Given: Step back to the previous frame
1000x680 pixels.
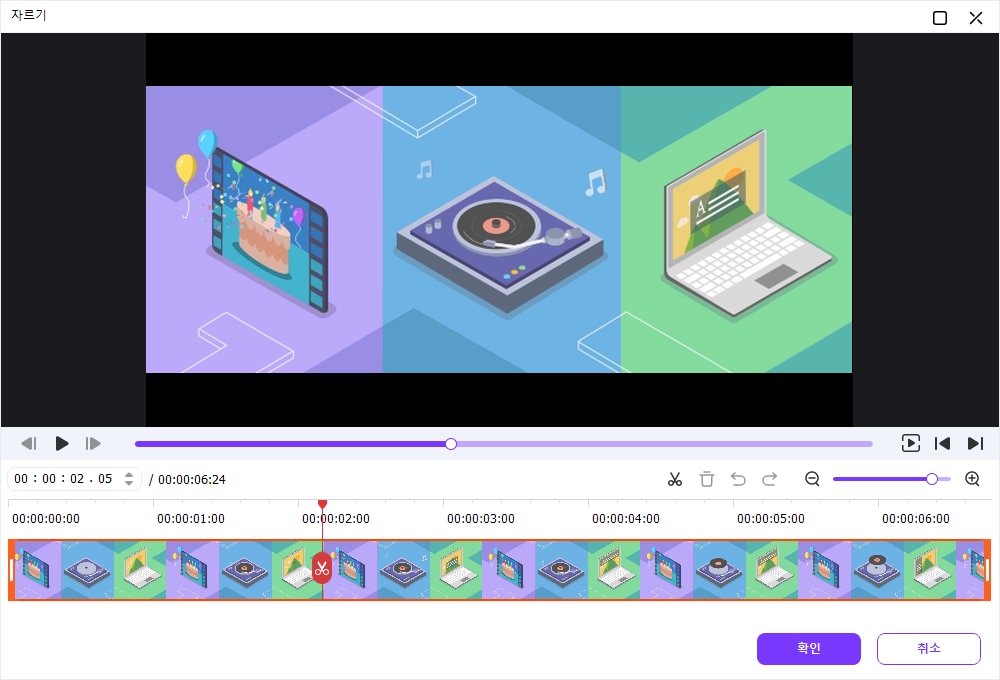Looking at the screenshot, I should (29, 443).
